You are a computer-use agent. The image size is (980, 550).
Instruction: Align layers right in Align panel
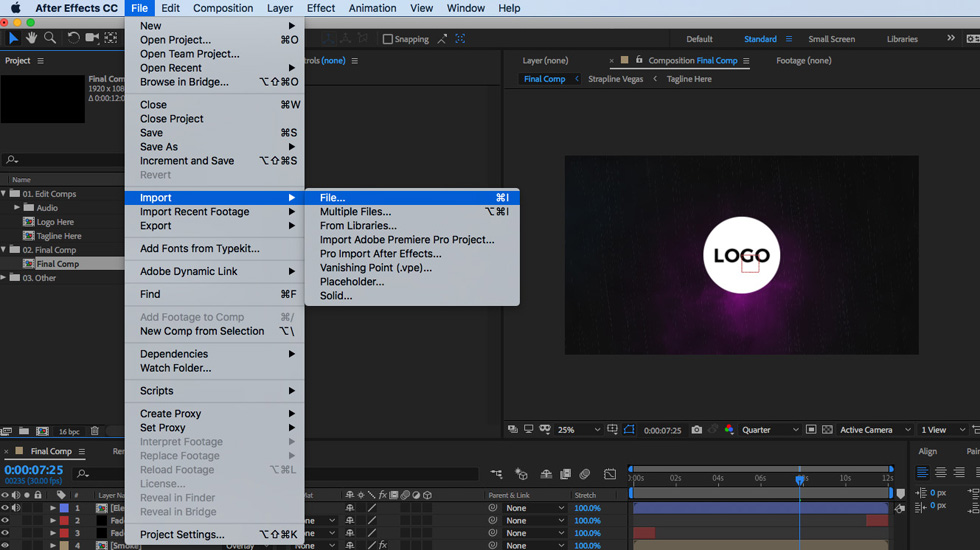[959, 472]
